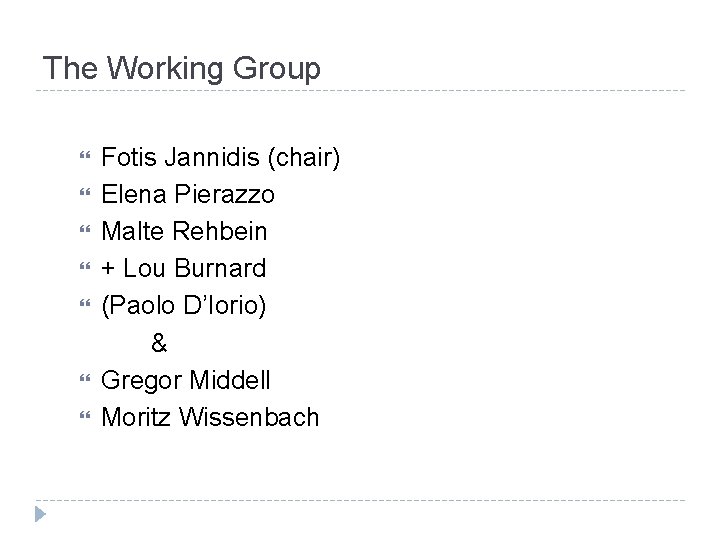The image size is (720, 540).
Task: Select the Gregor Middell text line
Action: tap(186, 380)
